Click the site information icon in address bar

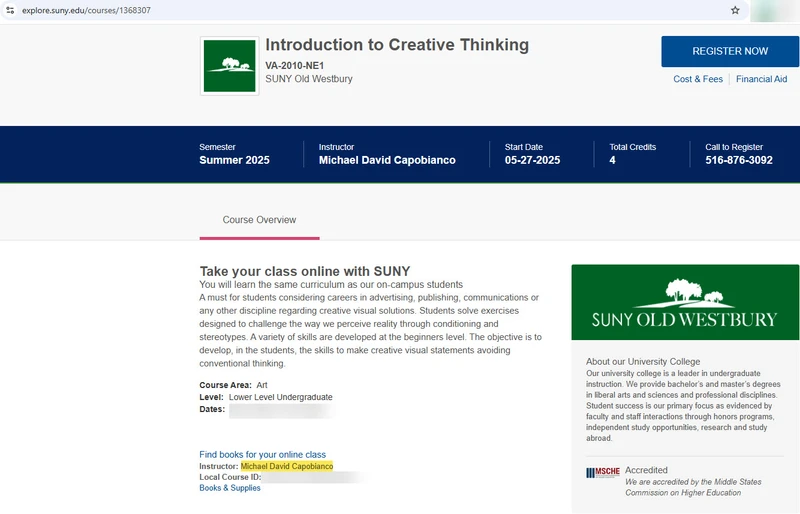coord(10,10)
